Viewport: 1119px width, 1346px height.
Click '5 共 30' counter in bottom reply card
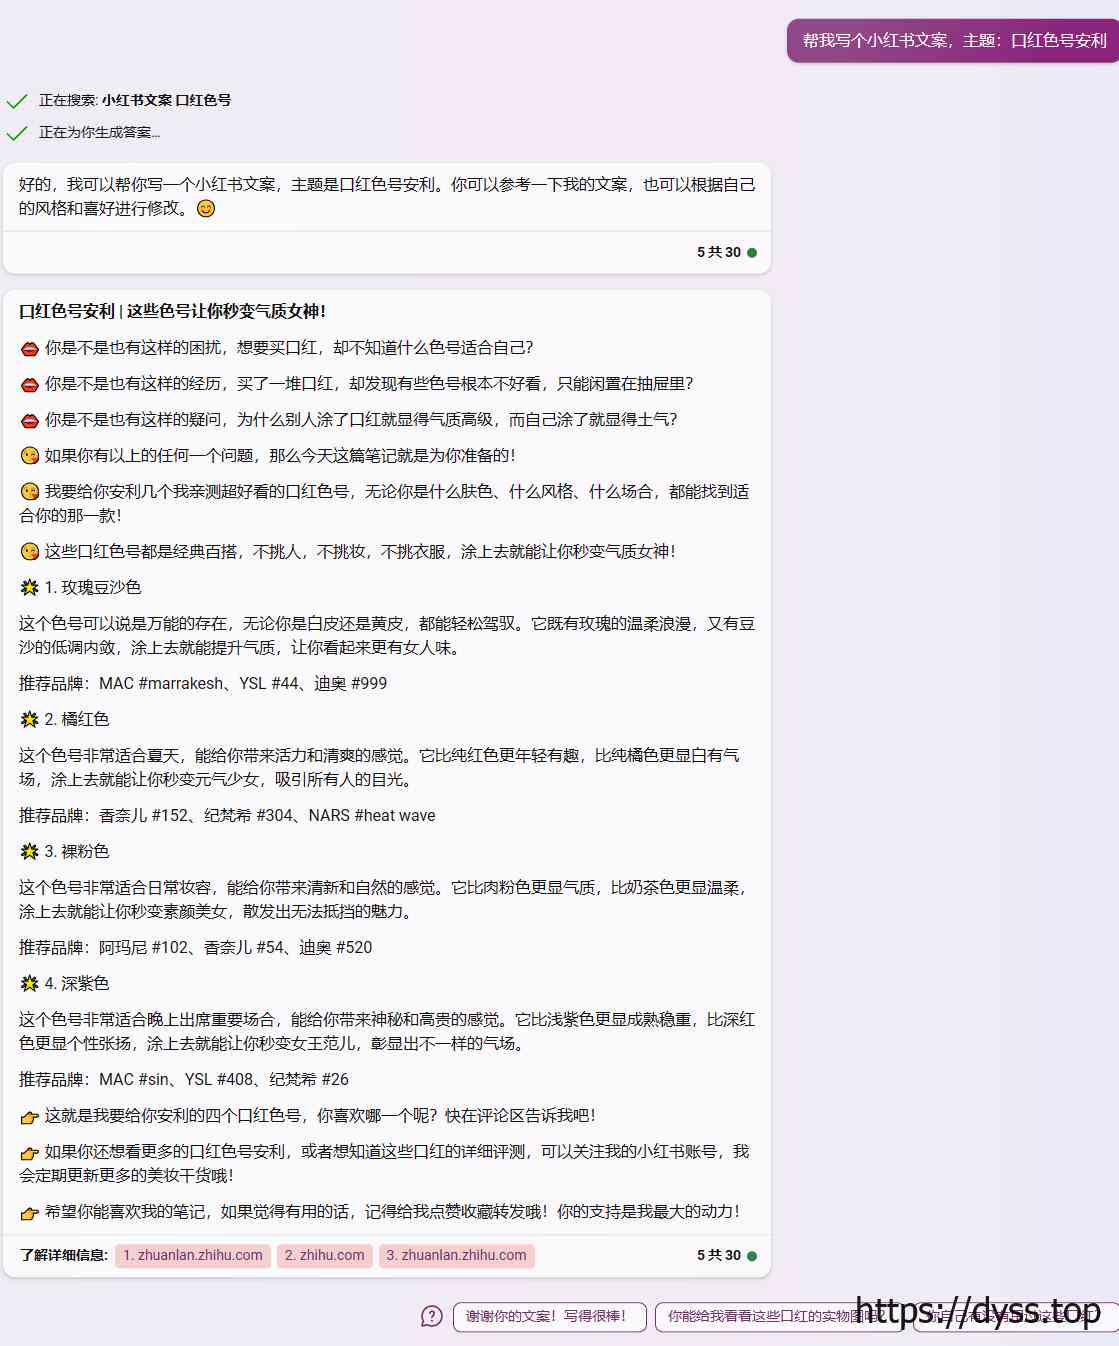pyautogui.click(x=719, y=1255)
